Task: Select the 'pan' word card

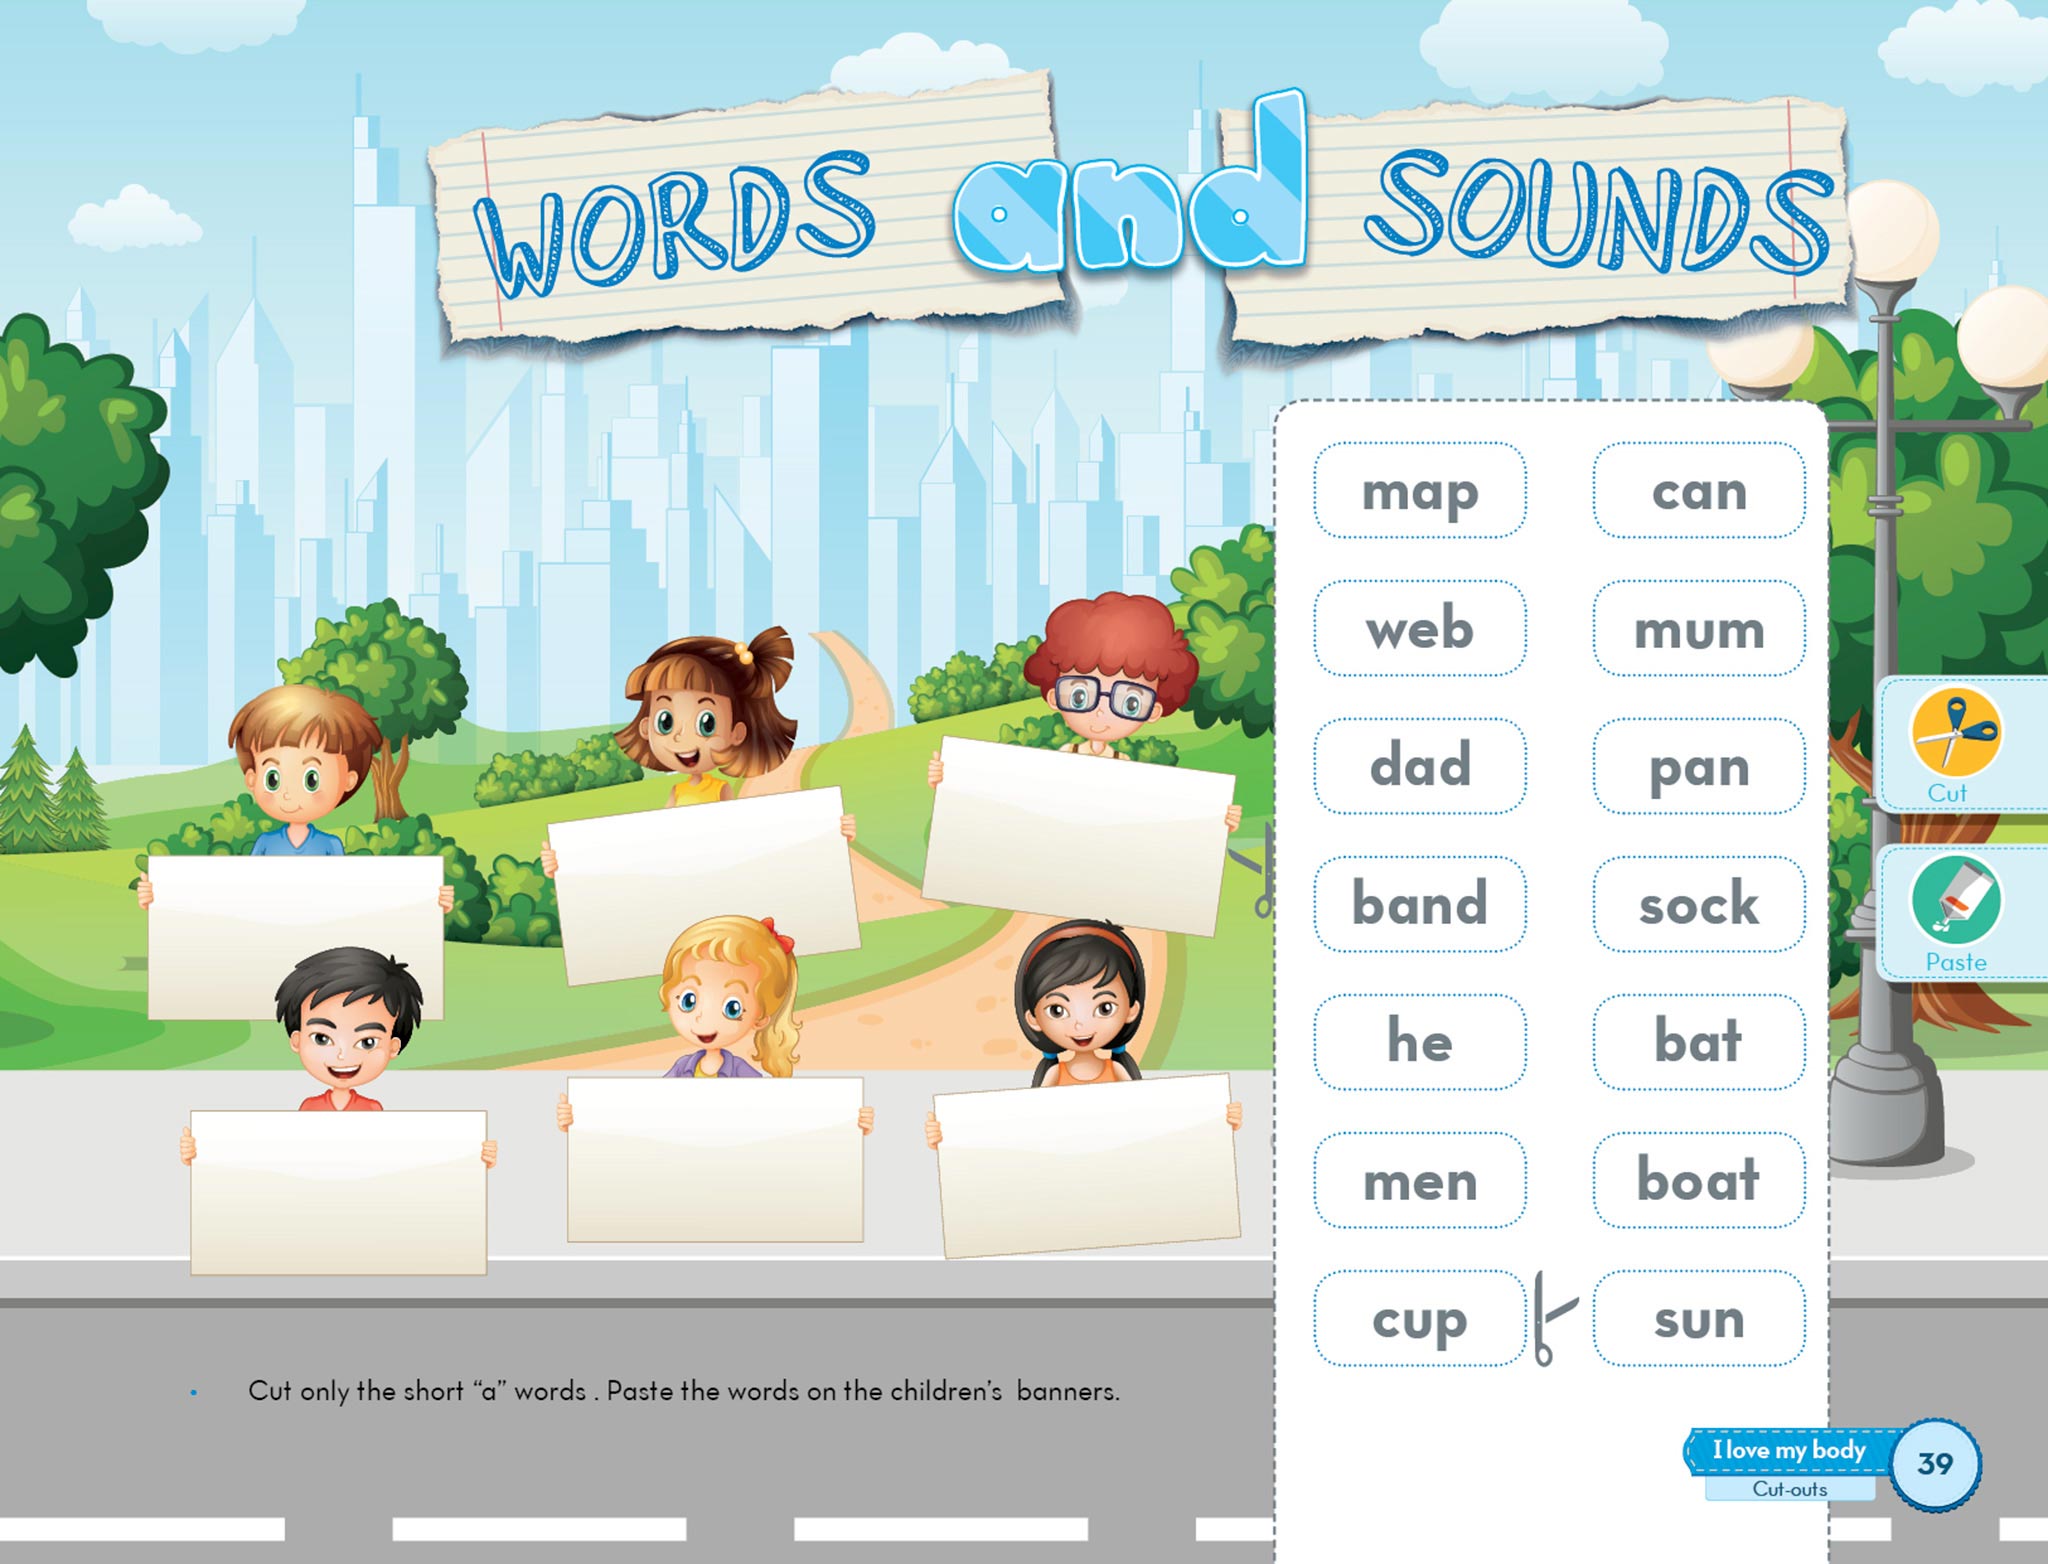Action: pyautogui.click(x=1698, y=766)
